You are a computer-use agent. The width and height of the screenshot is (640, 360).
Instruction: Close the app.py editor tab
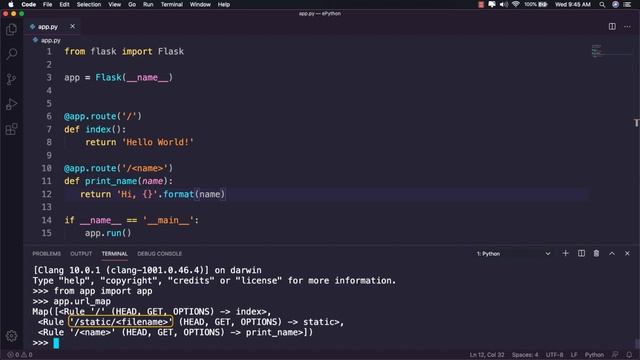(72, 26)
